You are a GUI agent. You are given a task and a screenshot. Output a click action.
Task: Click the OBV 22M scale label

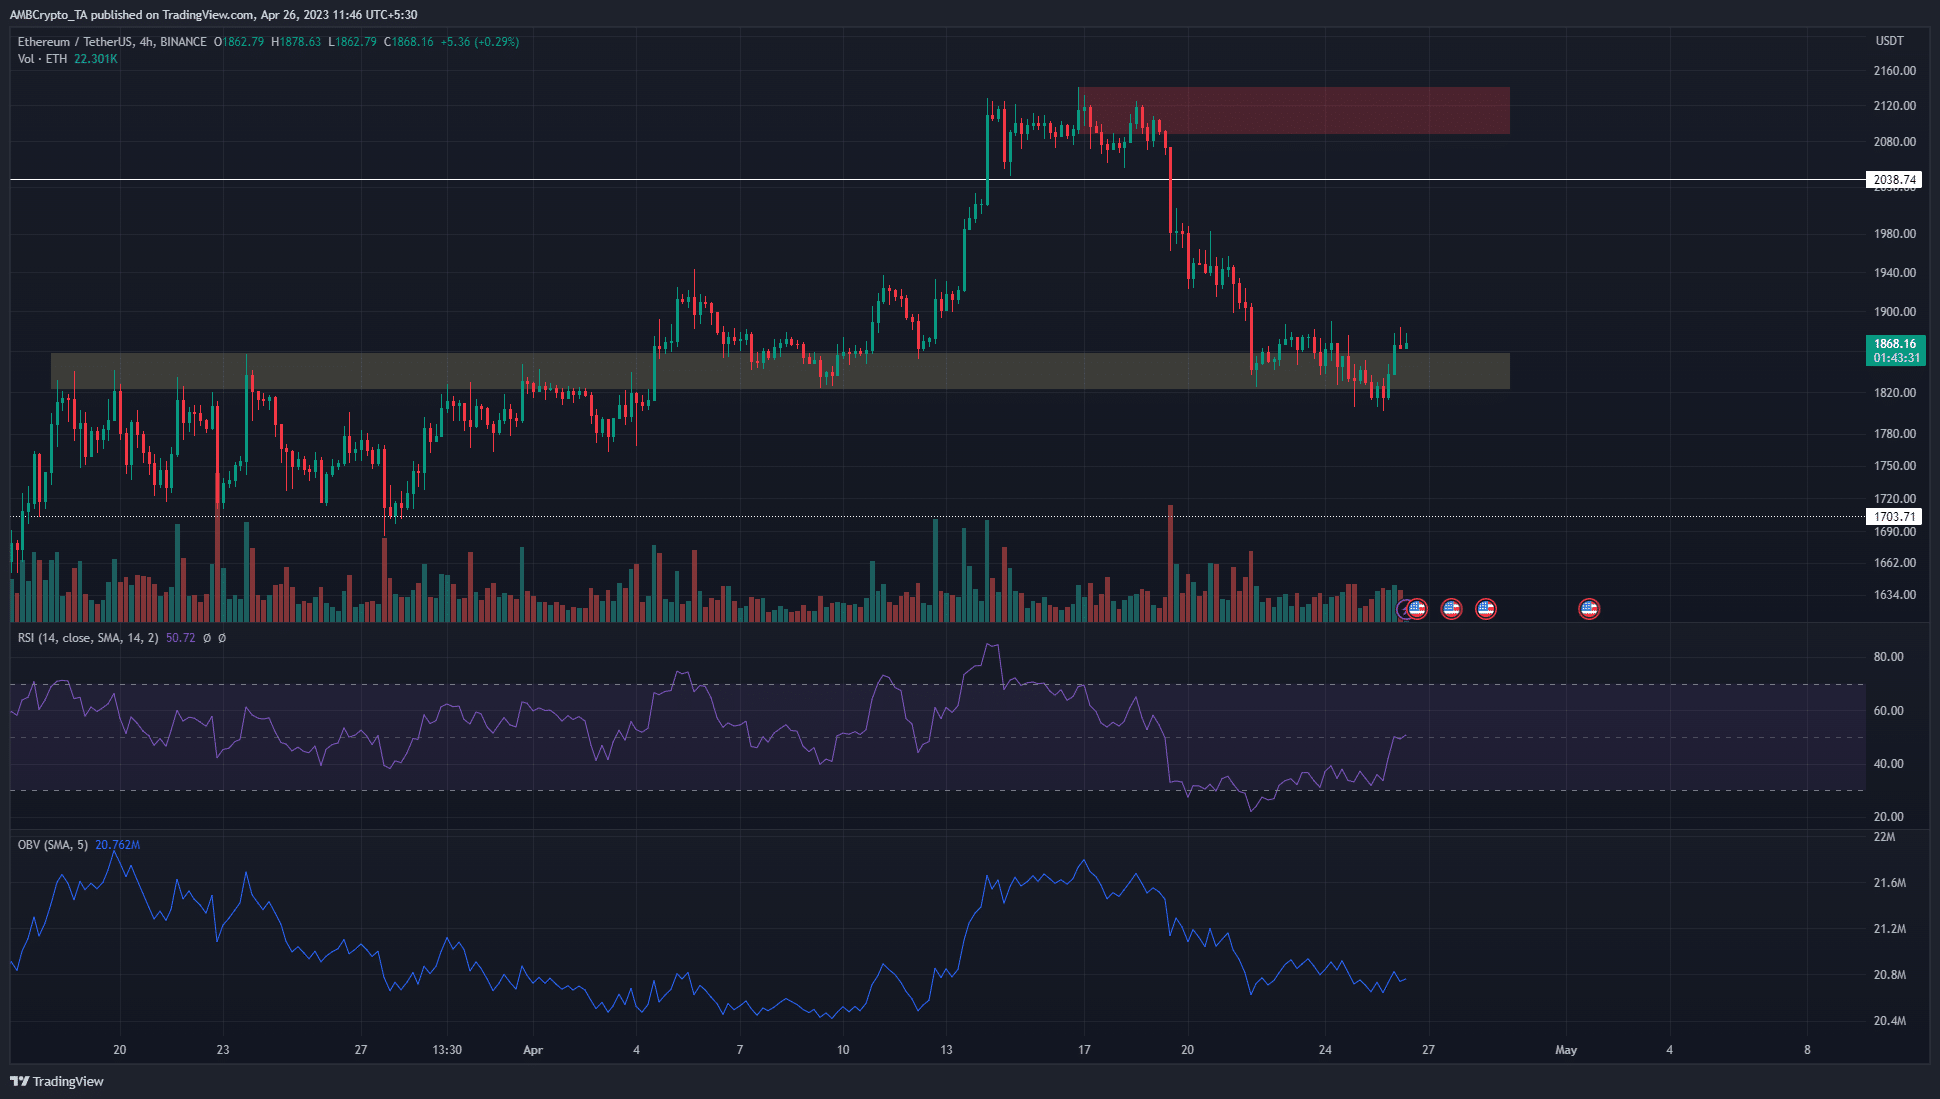coord(1884,837)
